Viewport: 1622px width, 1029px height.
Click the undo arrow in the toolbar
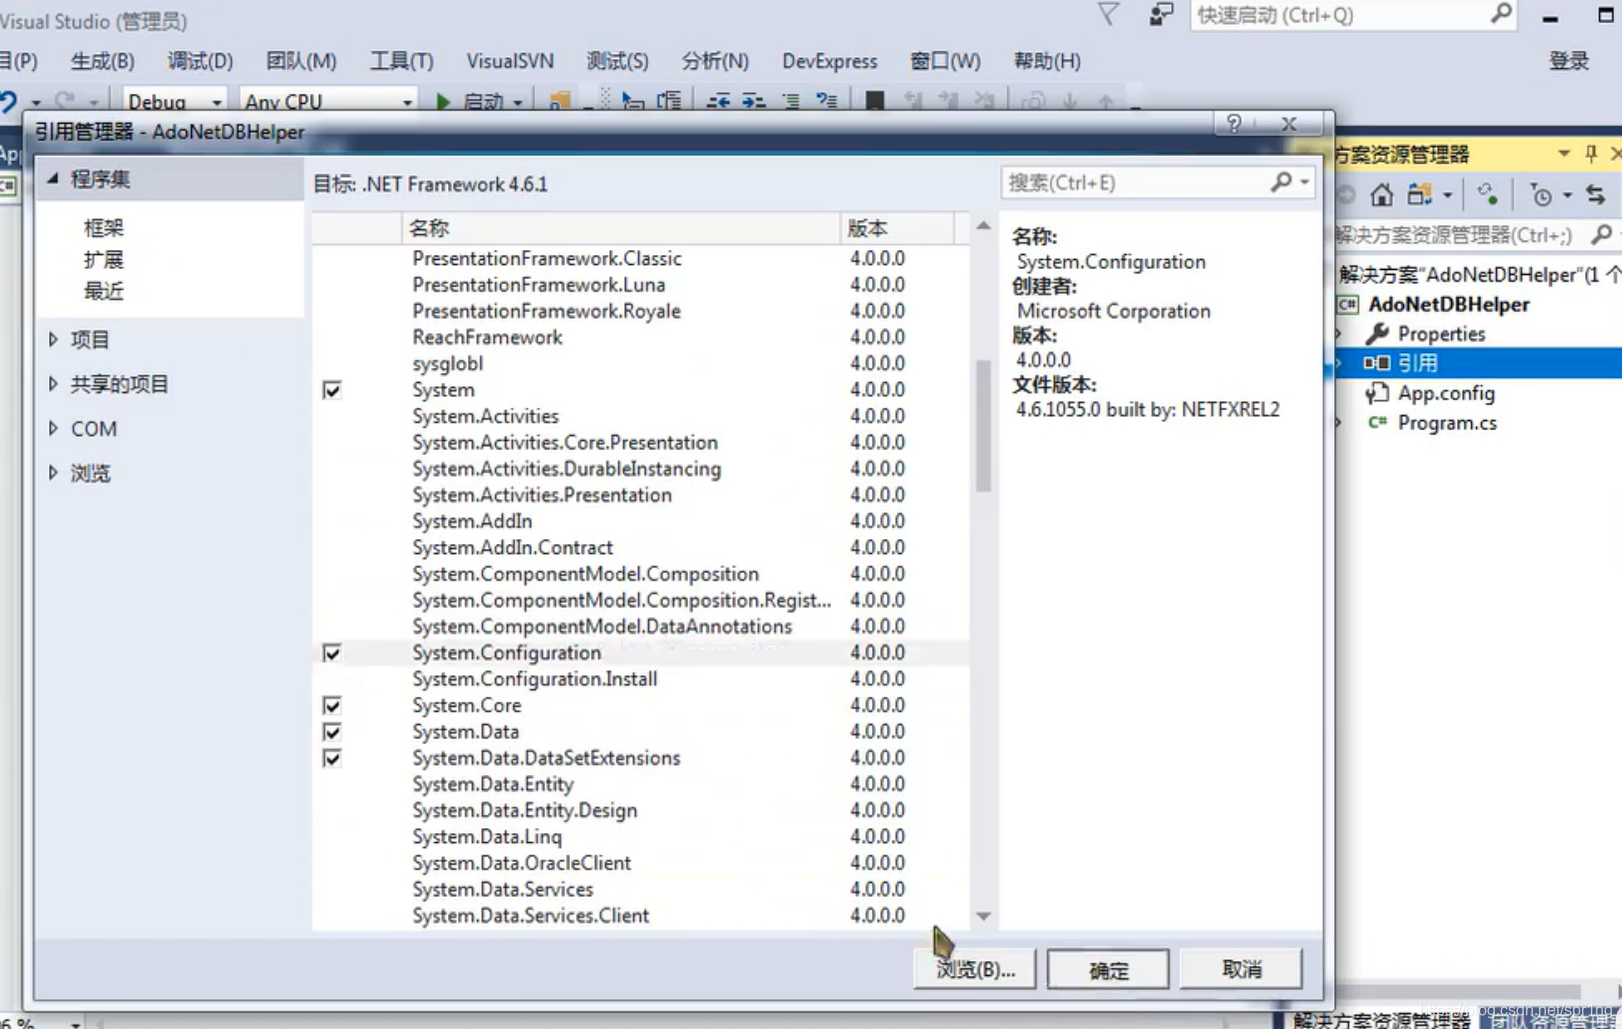pos(8,101)
